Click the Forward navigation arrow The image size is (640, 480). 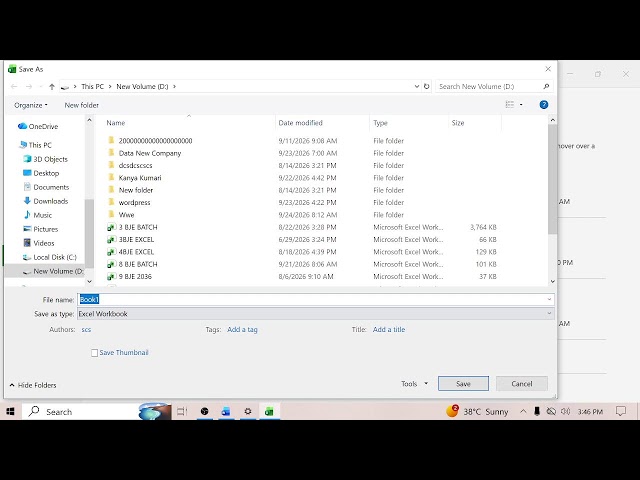(29, 87)
